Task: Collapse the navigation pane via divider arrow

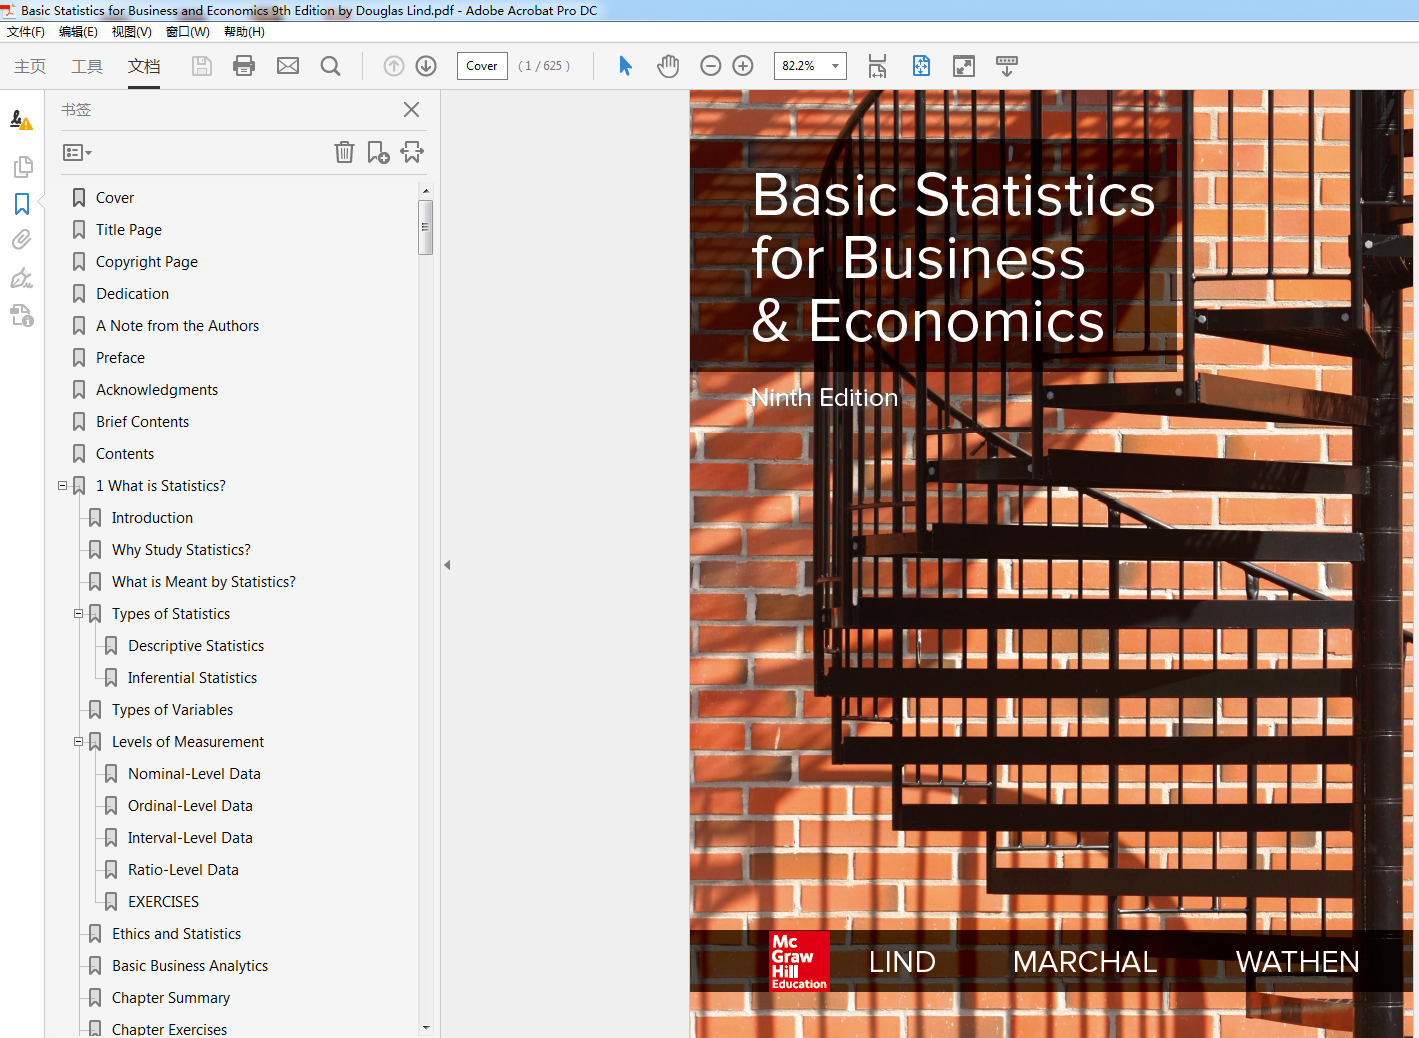Action: (x=447, y=565)
